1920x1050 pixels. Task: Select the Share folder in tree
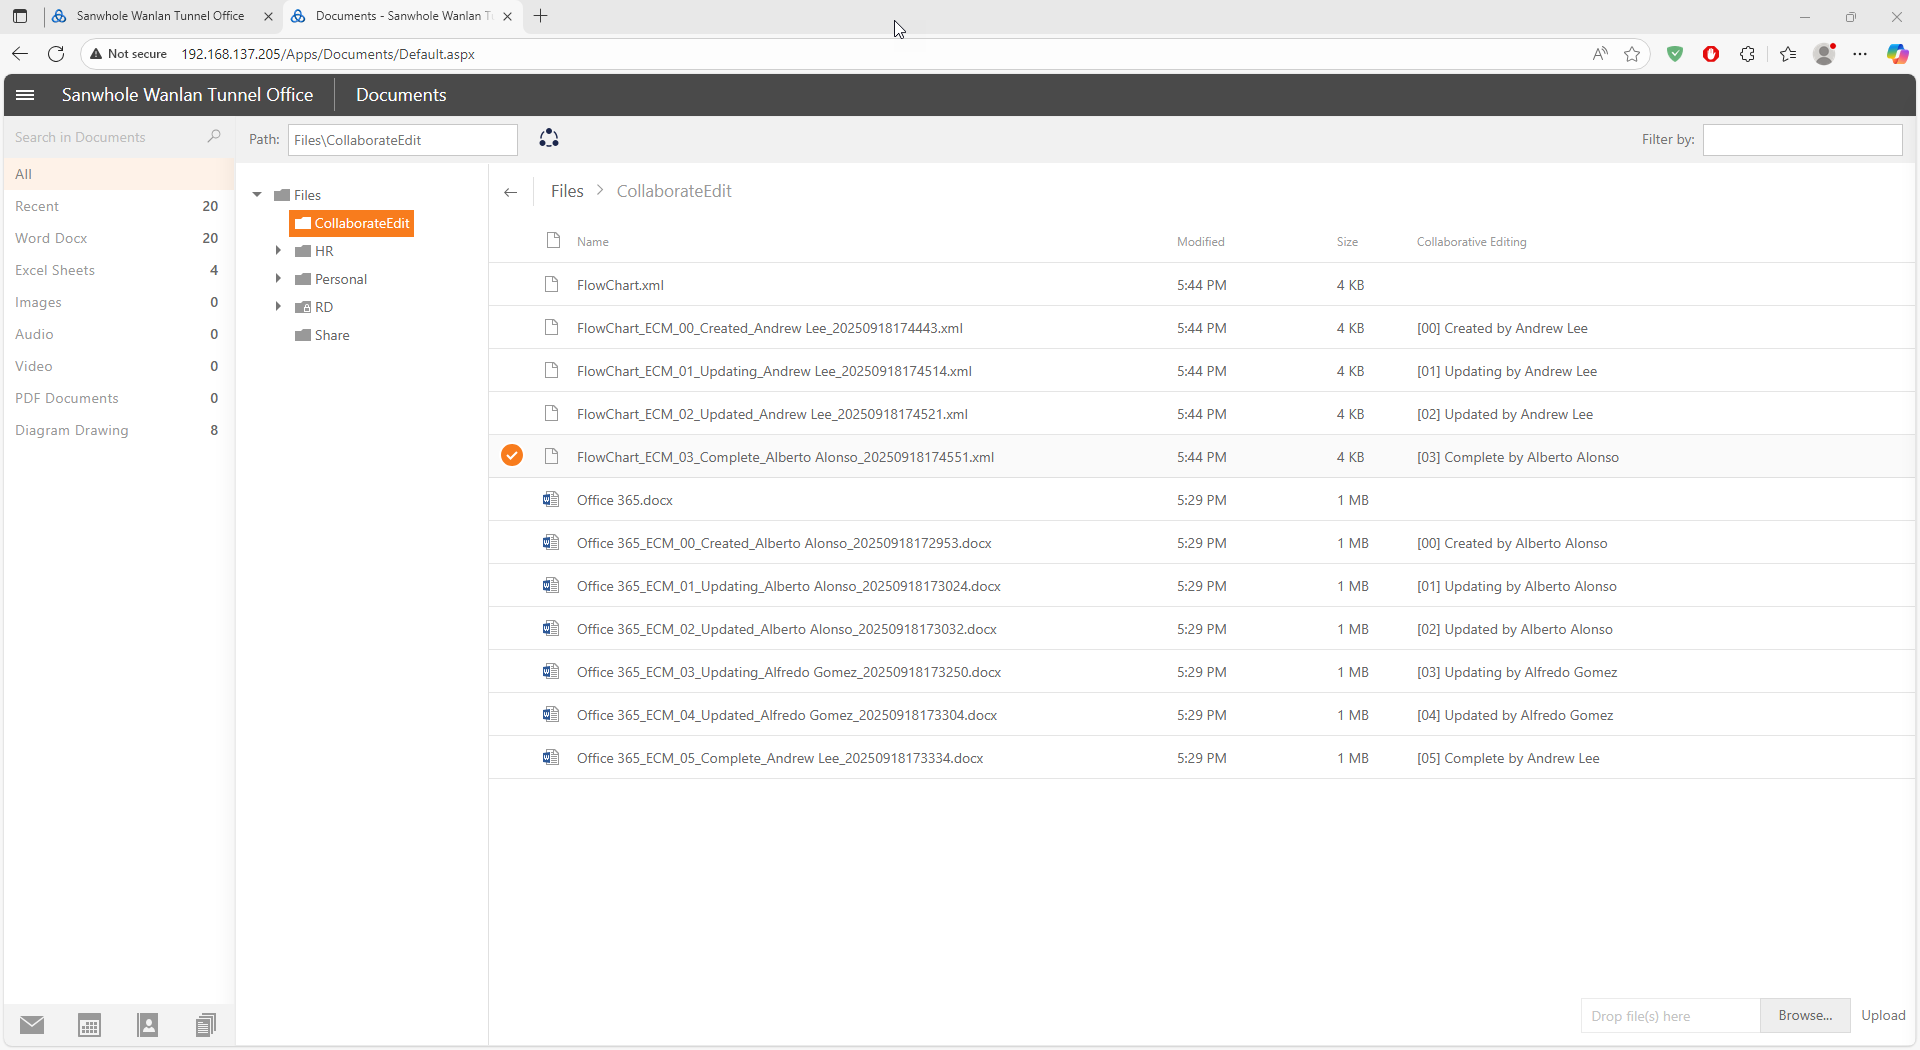[332, 335]
